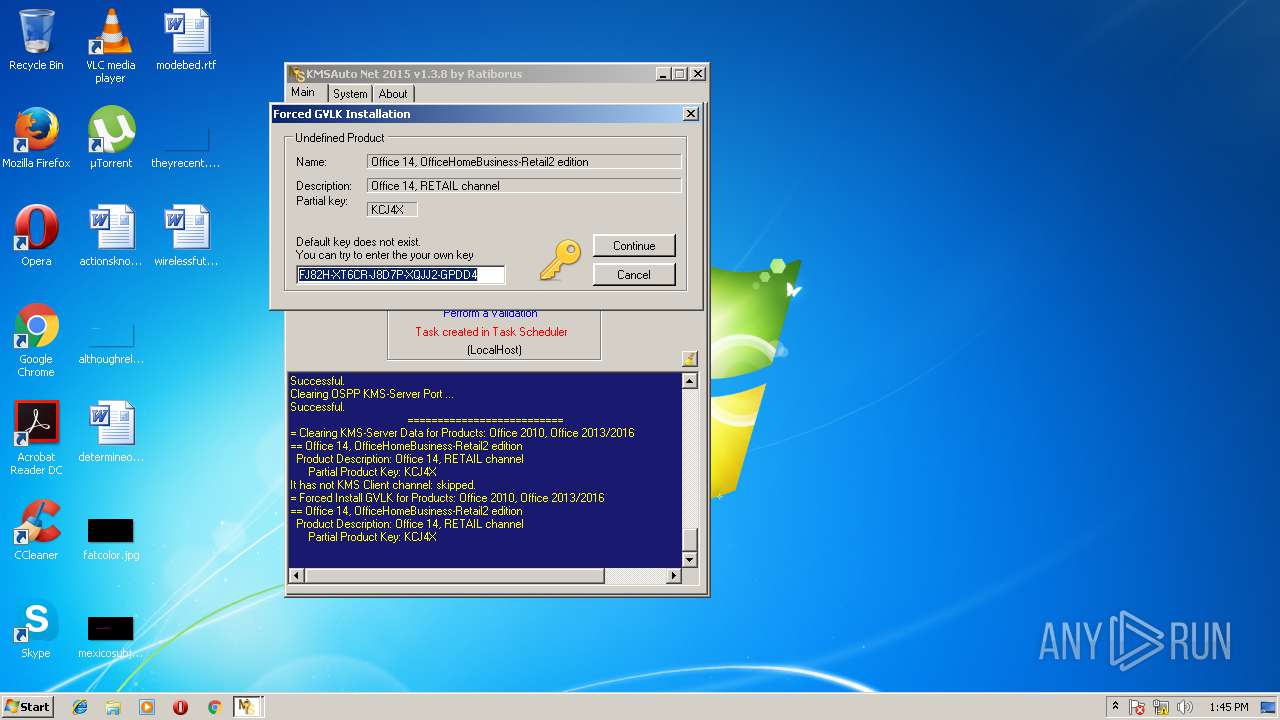Open Windows Explorer from taskbar
Viewport: 1280px width, 720px height.
113,707
